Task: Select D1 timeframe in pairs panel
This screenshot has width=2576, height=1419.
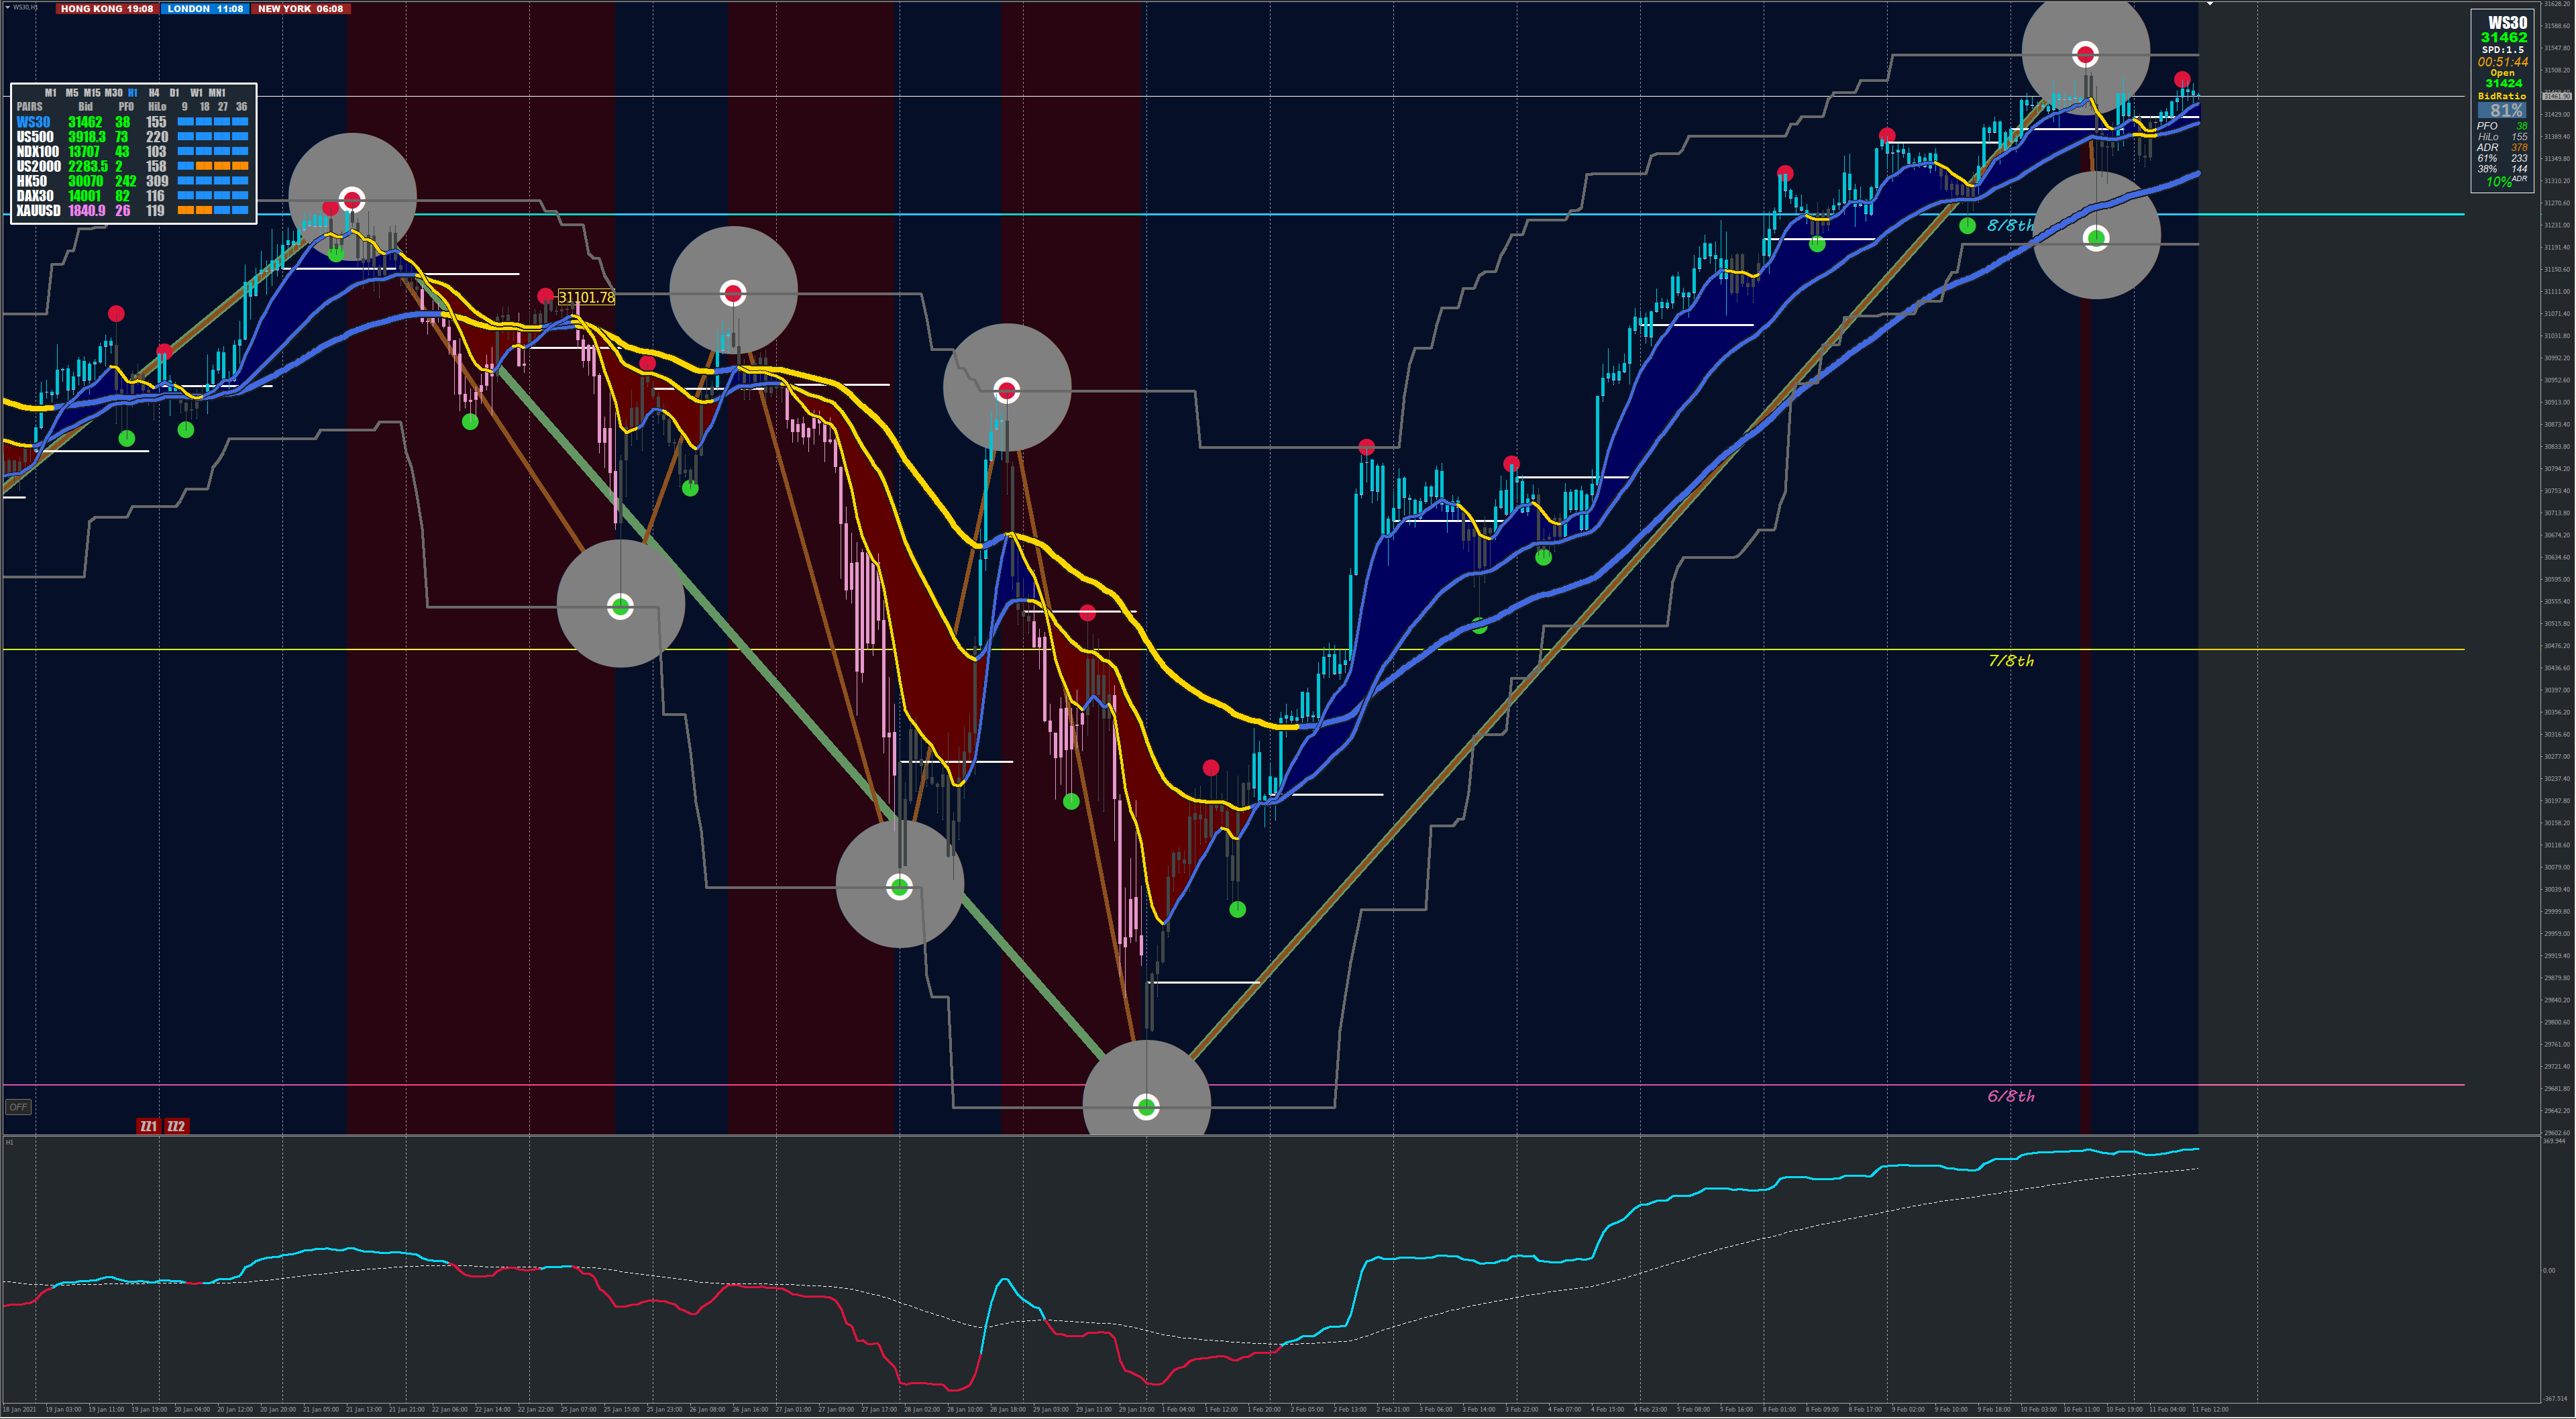Action: click(174, 92)
